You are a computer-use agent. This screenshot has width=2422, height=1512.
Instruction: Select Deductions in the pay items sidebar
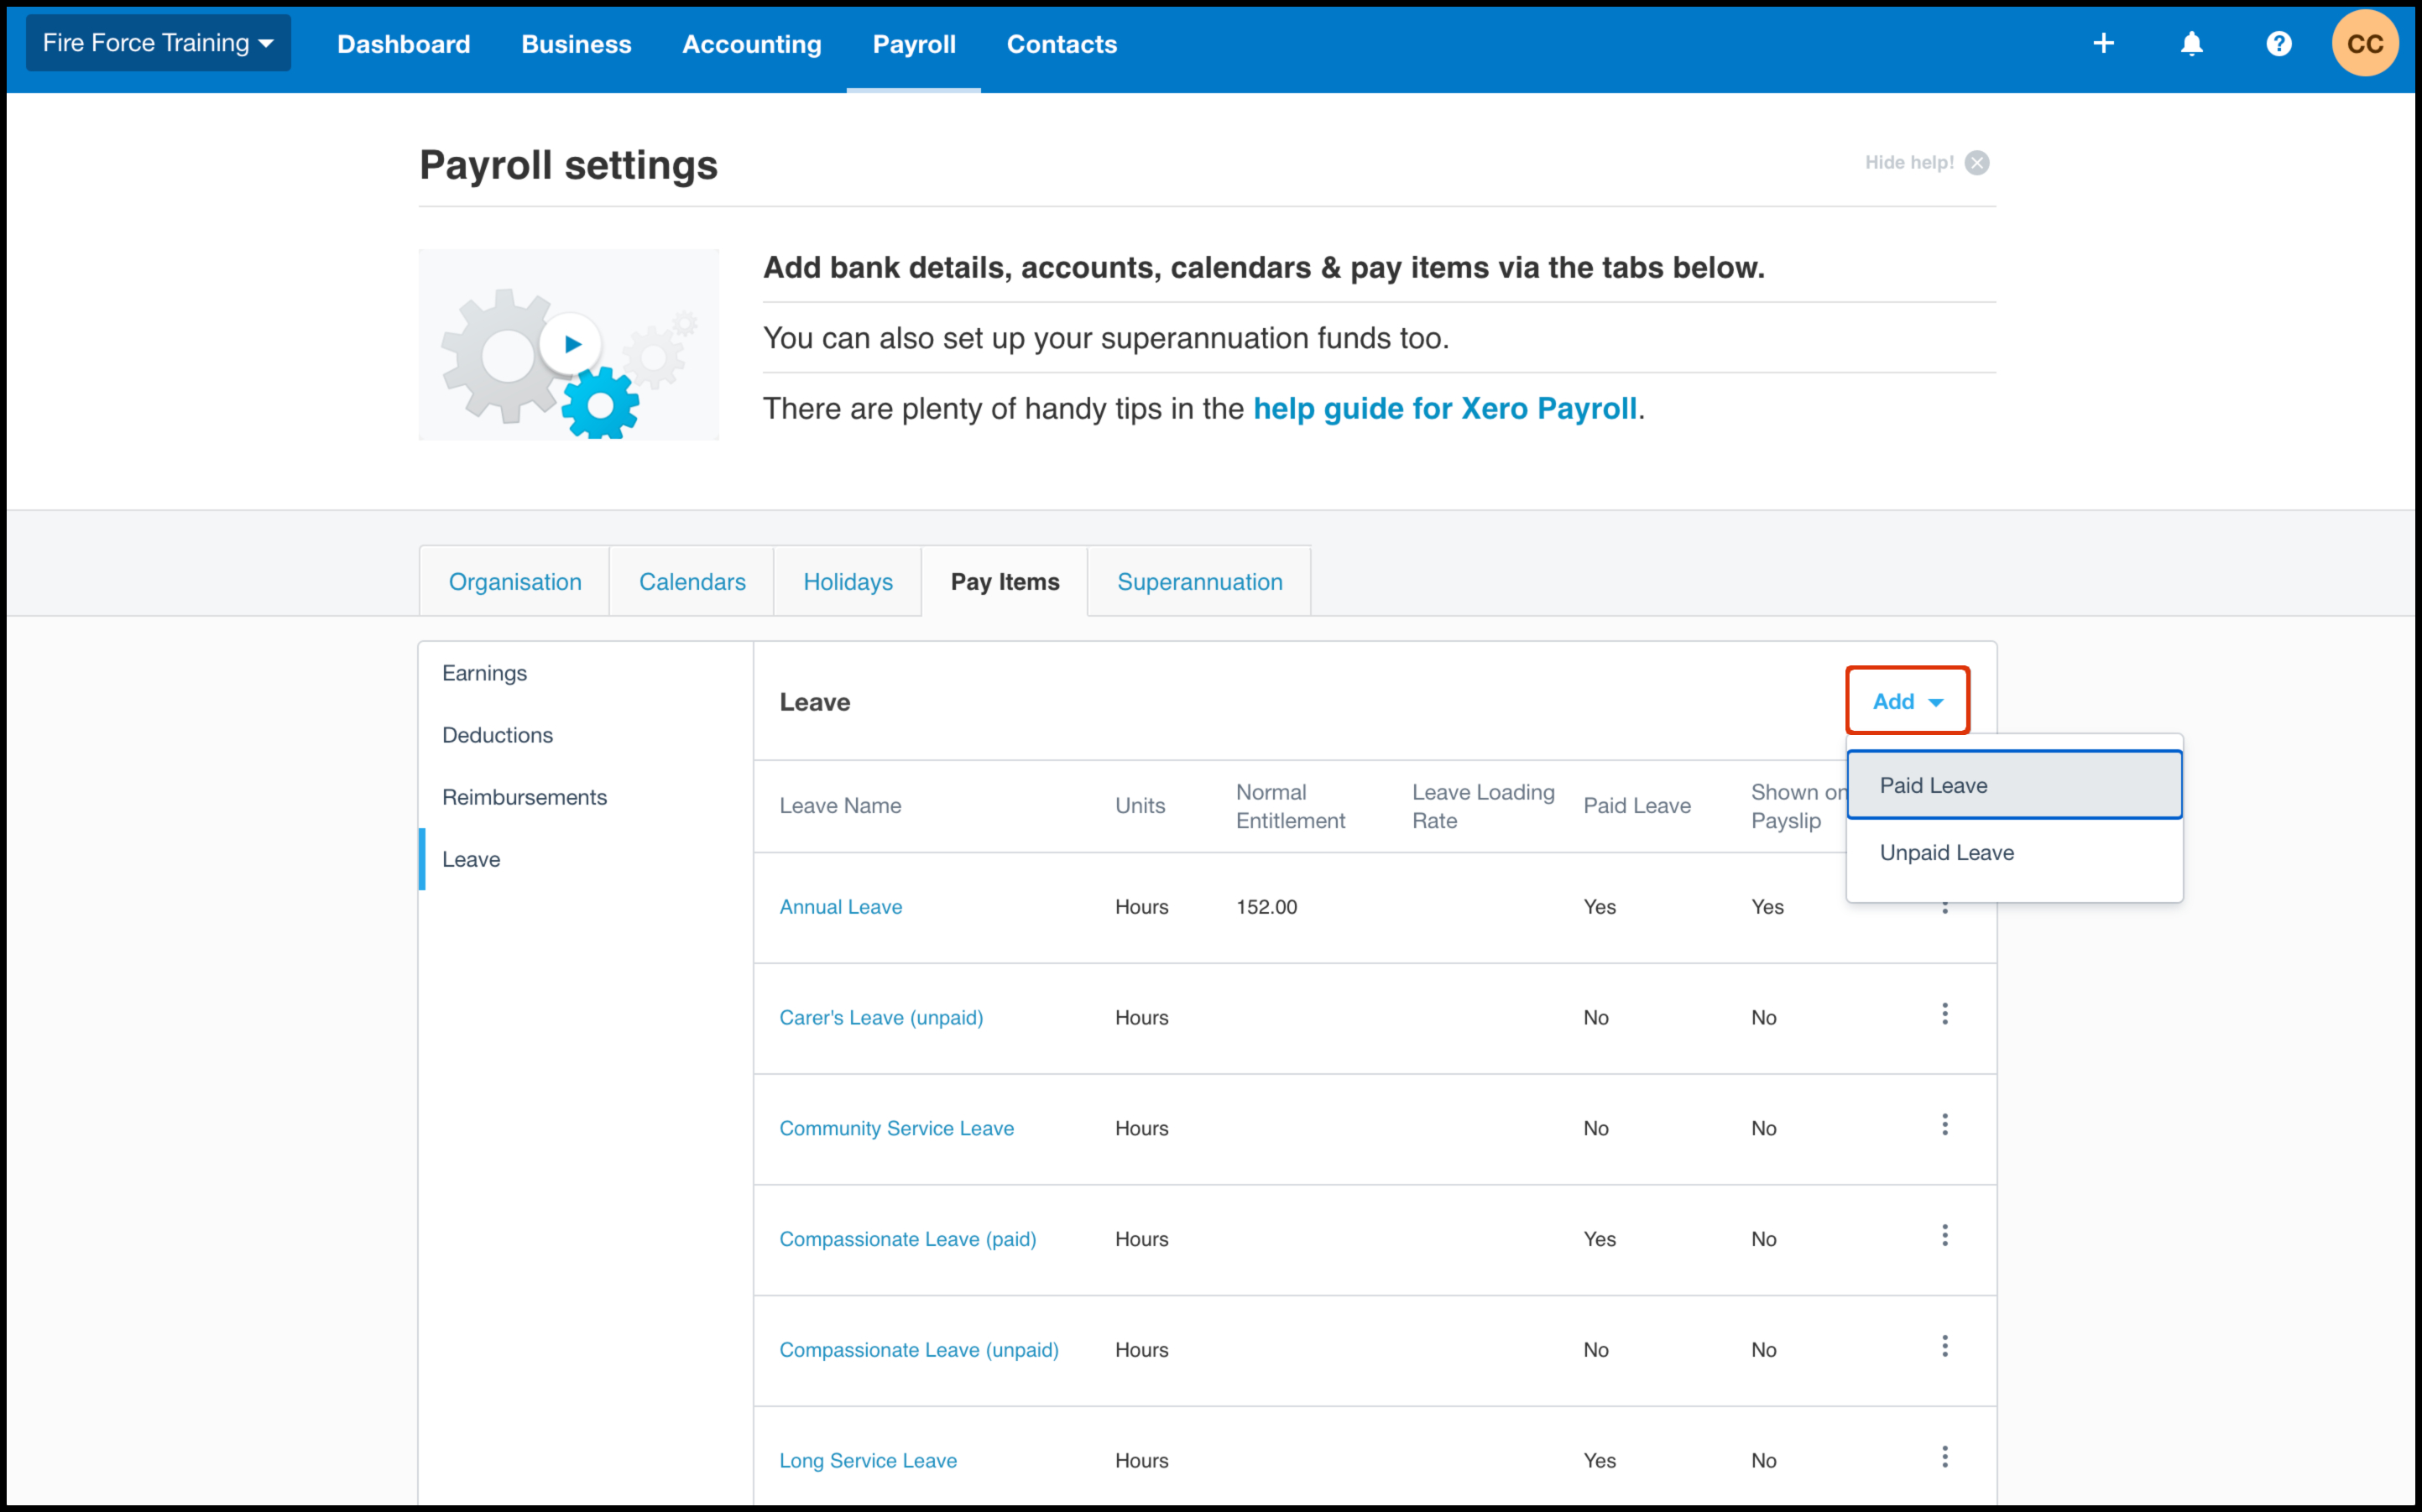(x=497, y=735)
